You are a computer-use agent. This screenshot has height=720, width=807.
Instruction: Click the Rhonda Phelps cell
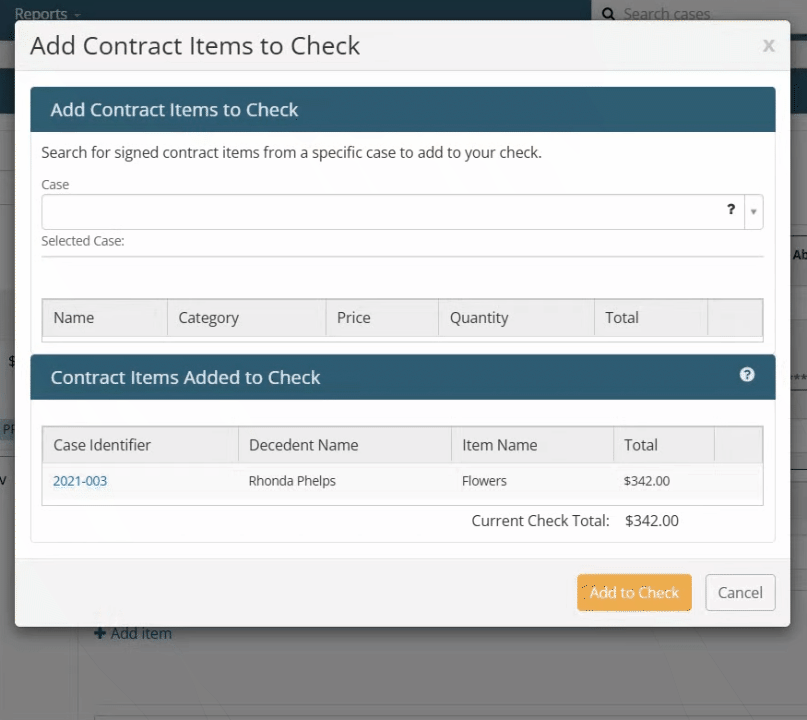pos(292,481)
